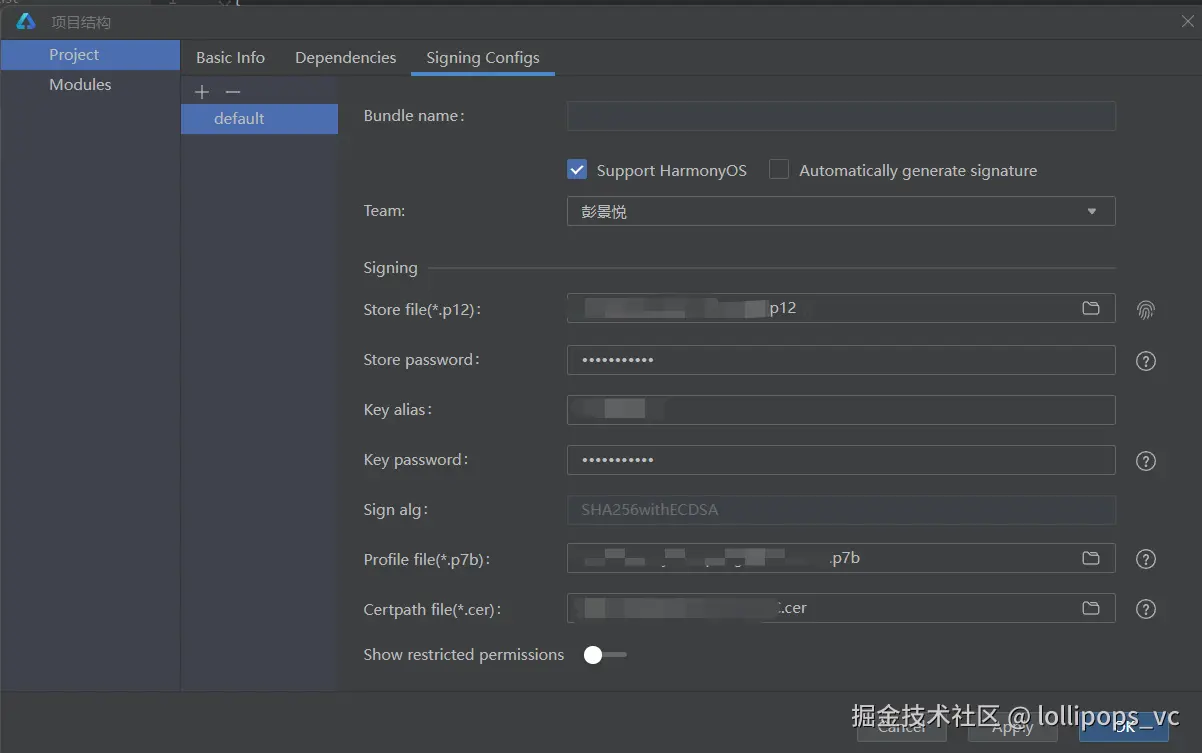Switch to Dependencies tab

pos(345,57)
